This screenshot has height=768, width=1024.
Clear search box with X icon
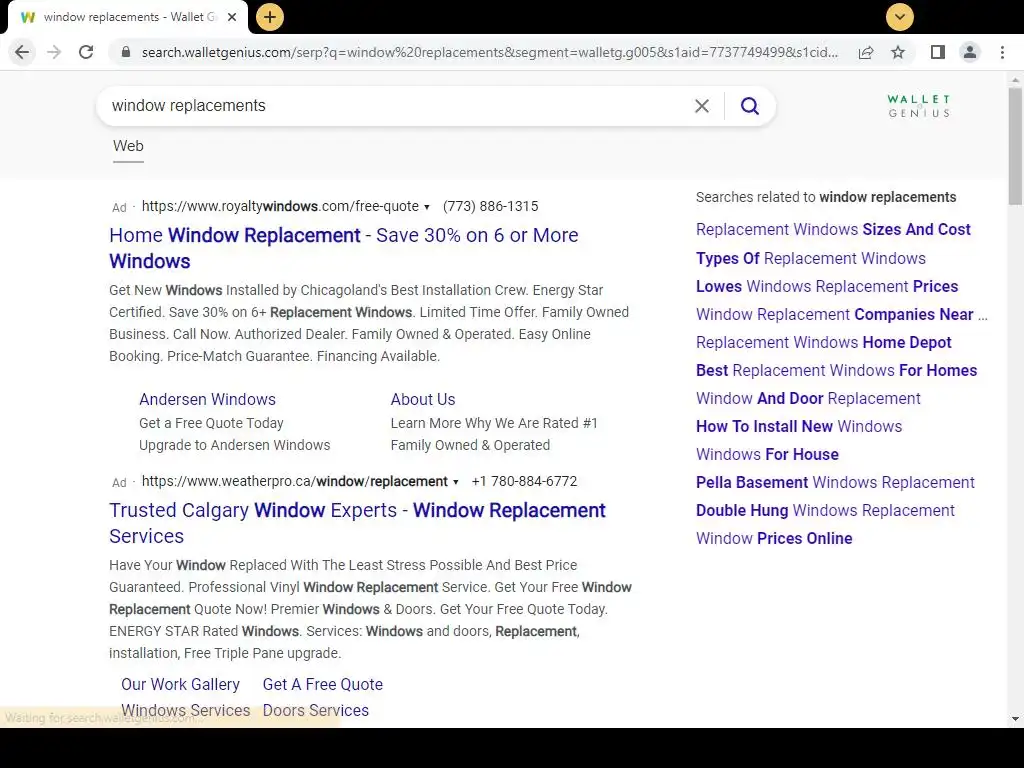click(702, 106)
